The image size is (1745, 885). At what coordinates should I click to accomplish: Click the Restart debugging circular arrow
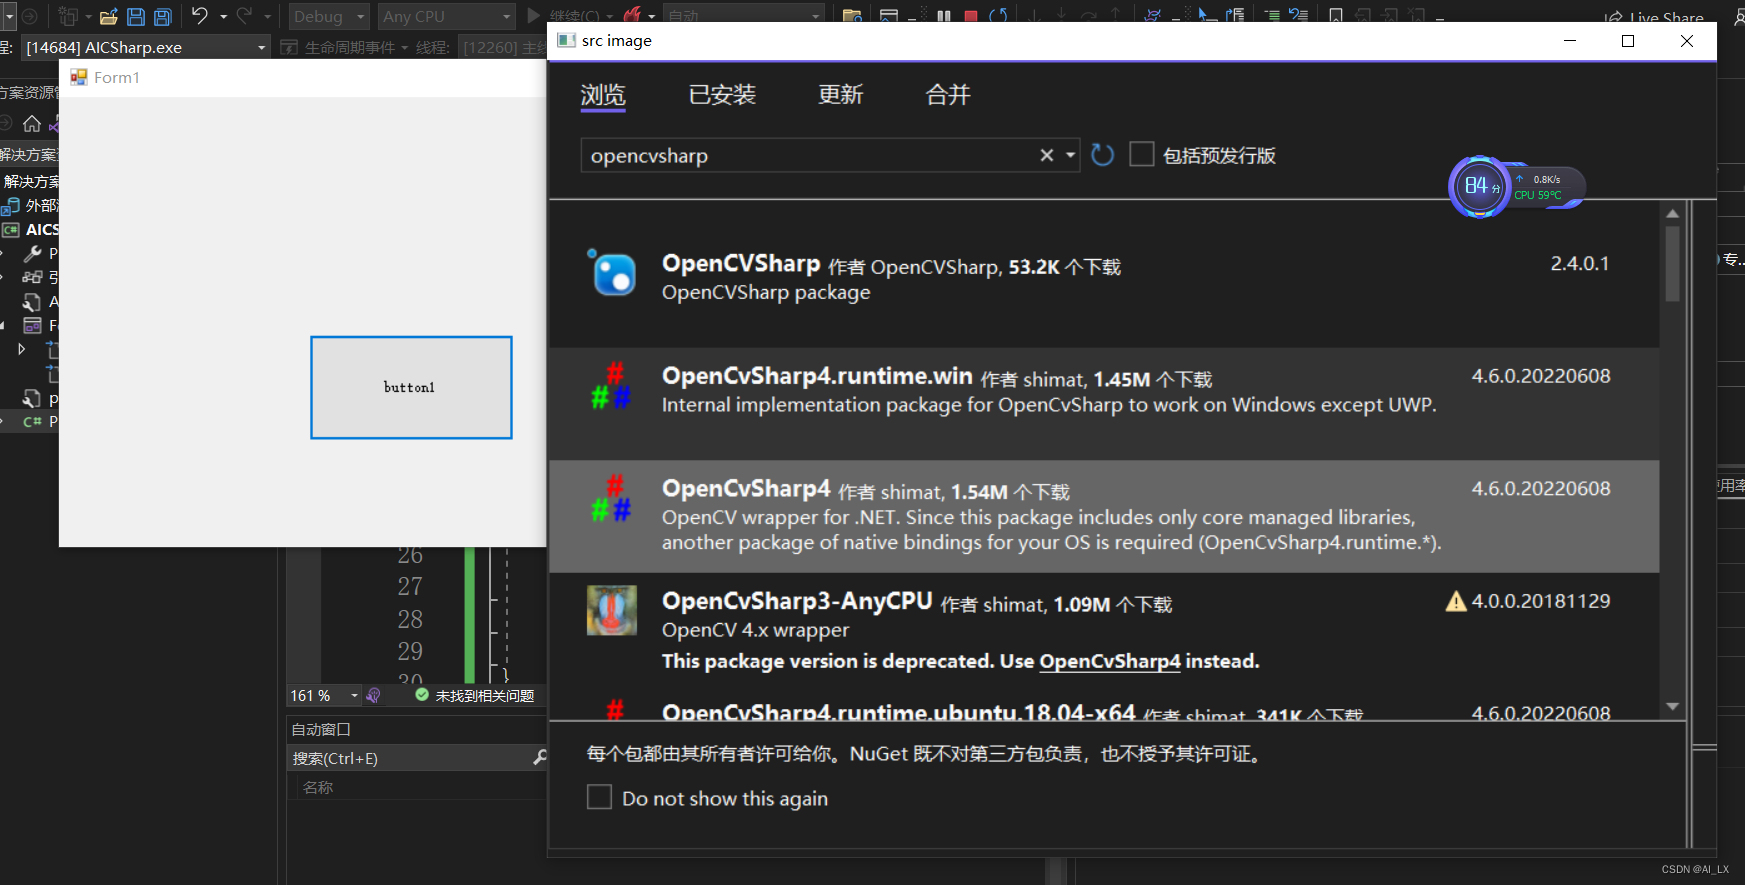[998, 17]
